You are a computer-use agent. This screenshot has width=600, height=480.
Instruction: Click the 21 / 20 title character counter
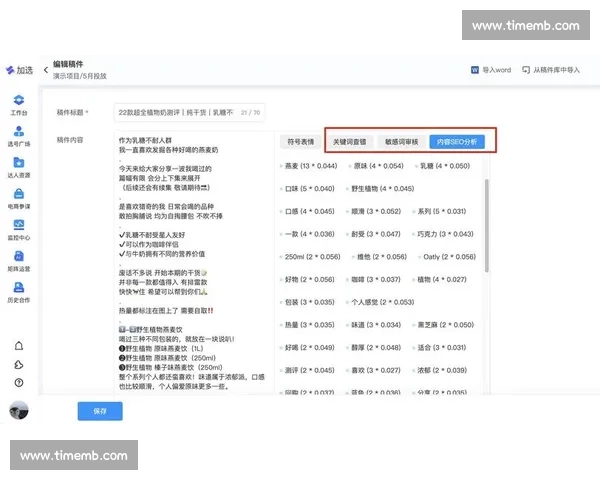coord(250,113)
